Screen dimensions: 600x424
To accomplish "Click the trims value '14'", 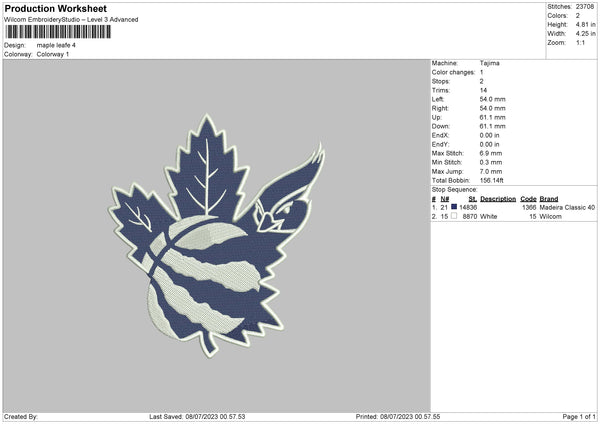I will (483, 90).
